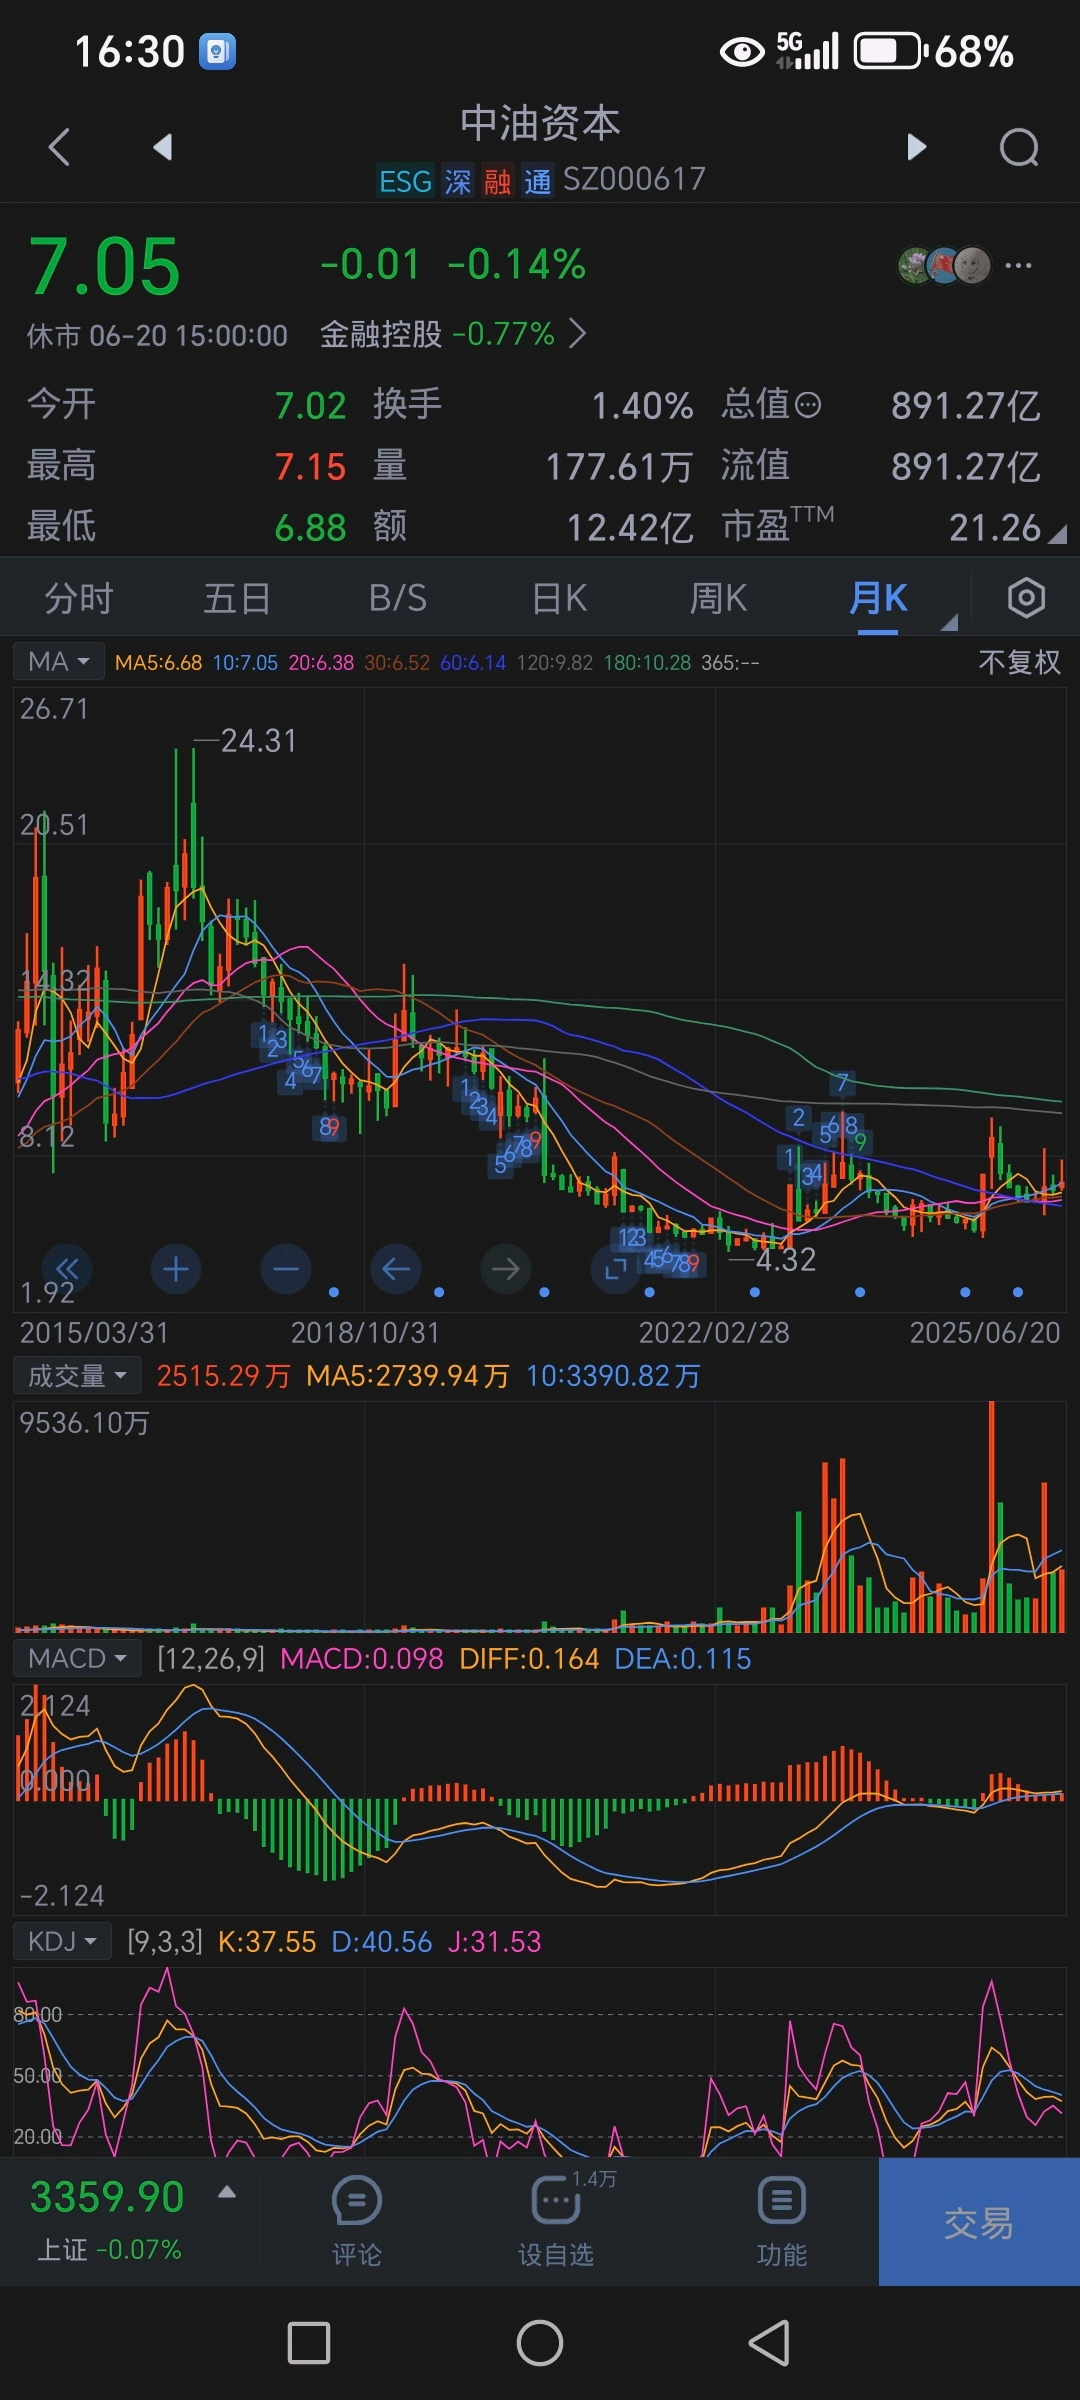
Task: Tap Android recent apps square button
Action: coord(309,2343)
